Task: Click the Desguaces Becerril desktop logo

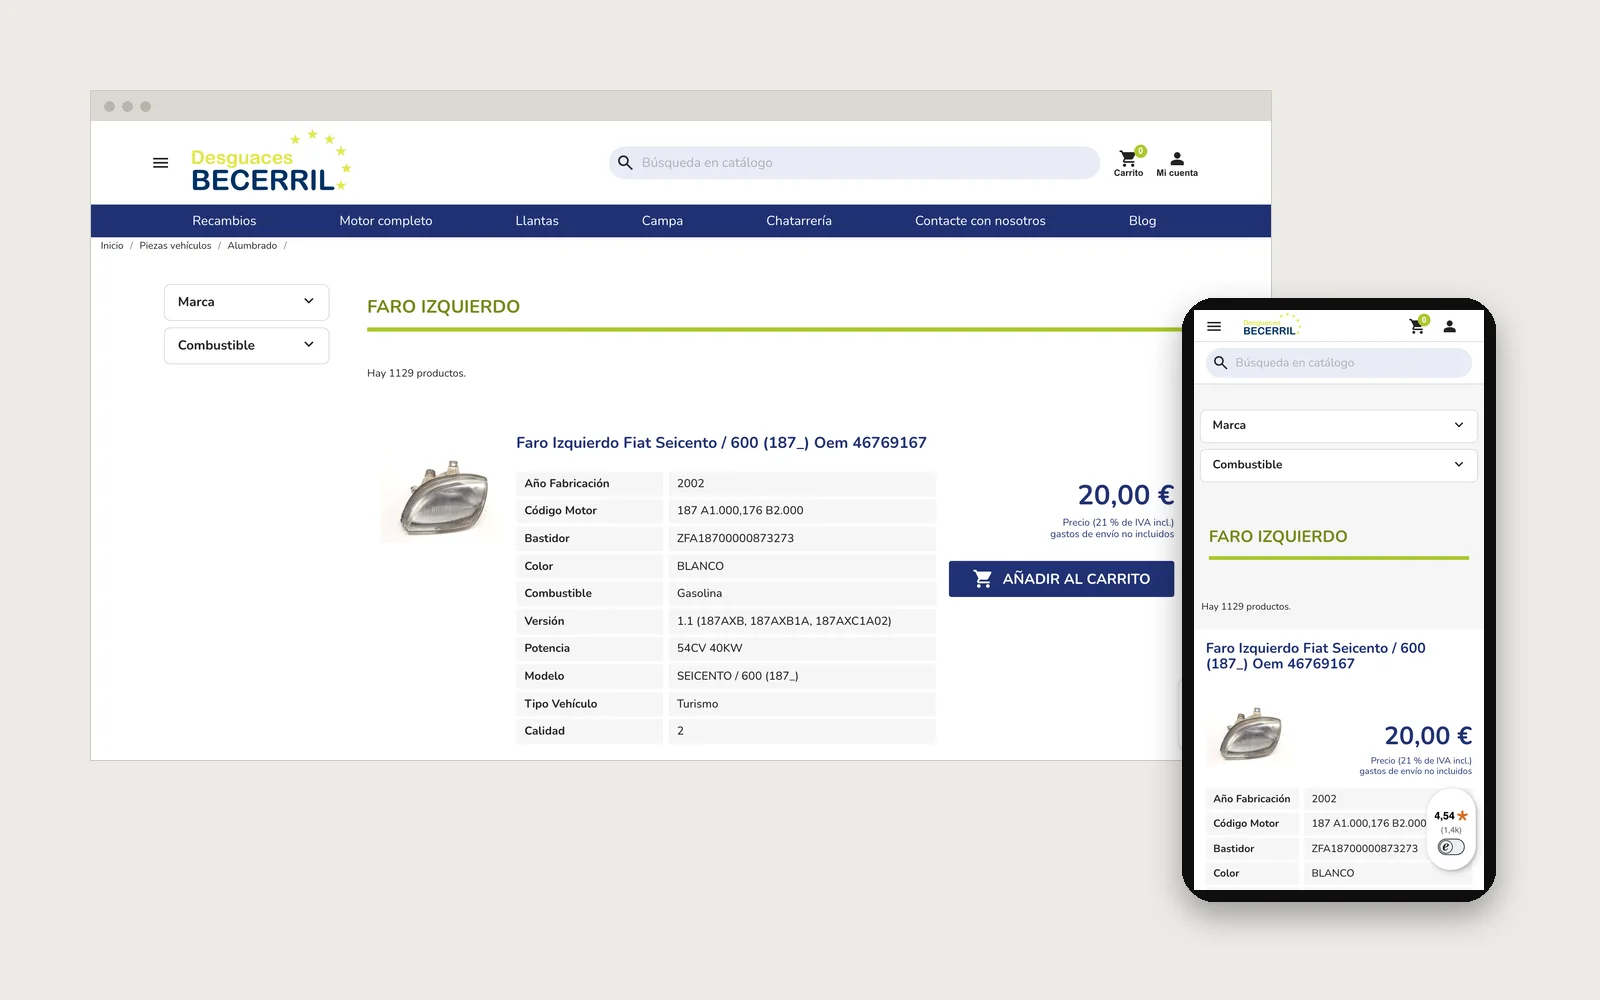Action: 270,161
